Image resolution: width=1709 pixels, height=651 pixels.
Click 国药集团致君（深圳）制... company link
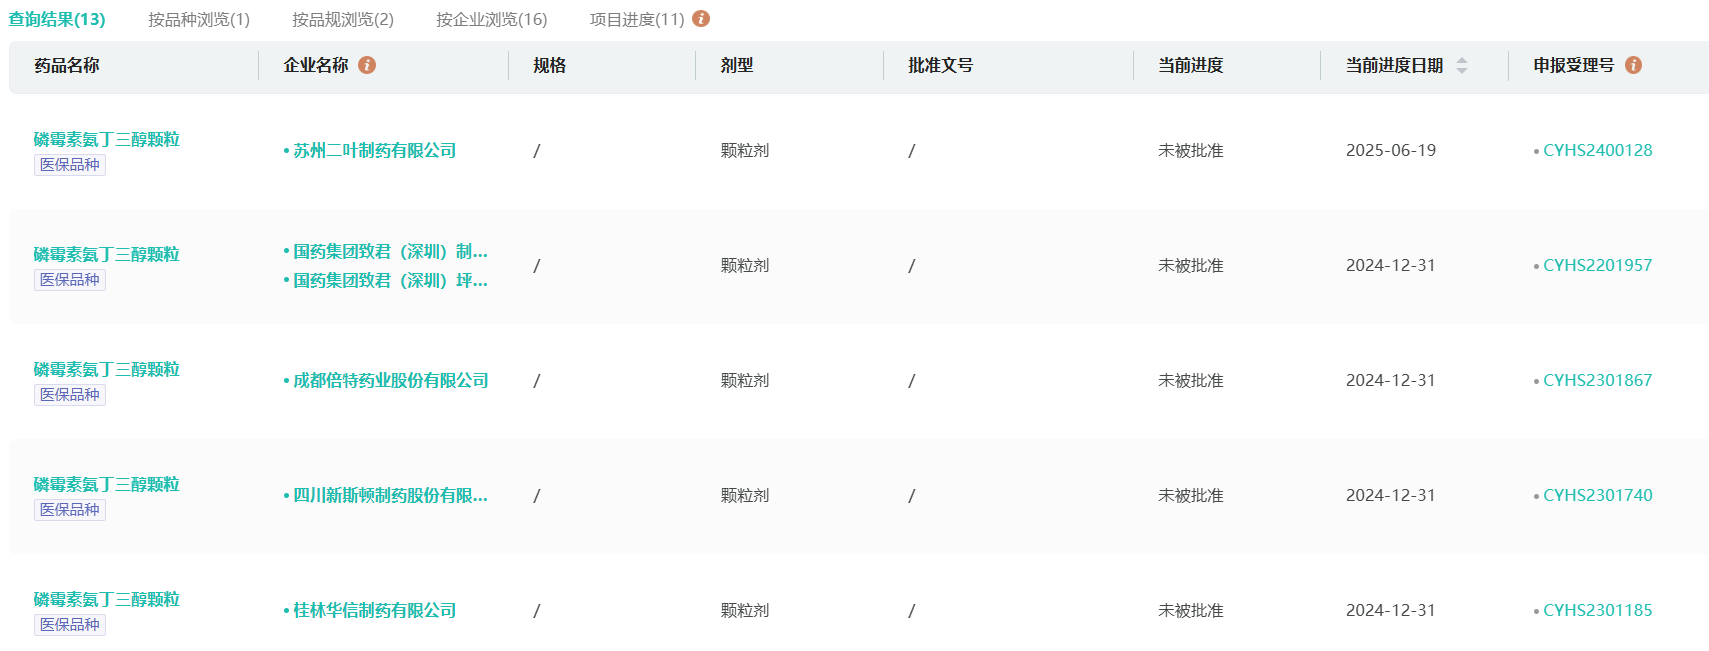point(390,251)
